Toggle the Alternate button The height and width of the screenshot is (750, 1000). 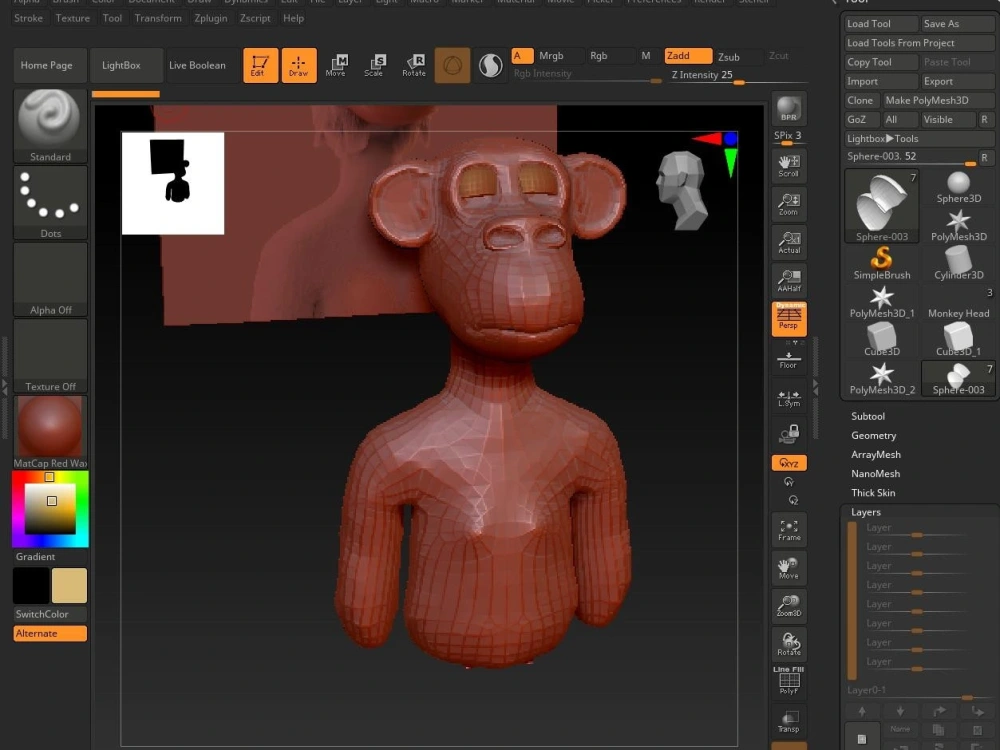pos(50,633)
